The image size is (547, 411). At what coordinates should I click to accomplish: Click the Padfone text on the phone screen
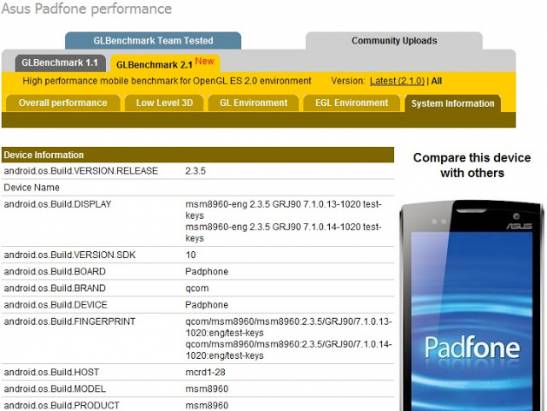(x=472, y=348)
